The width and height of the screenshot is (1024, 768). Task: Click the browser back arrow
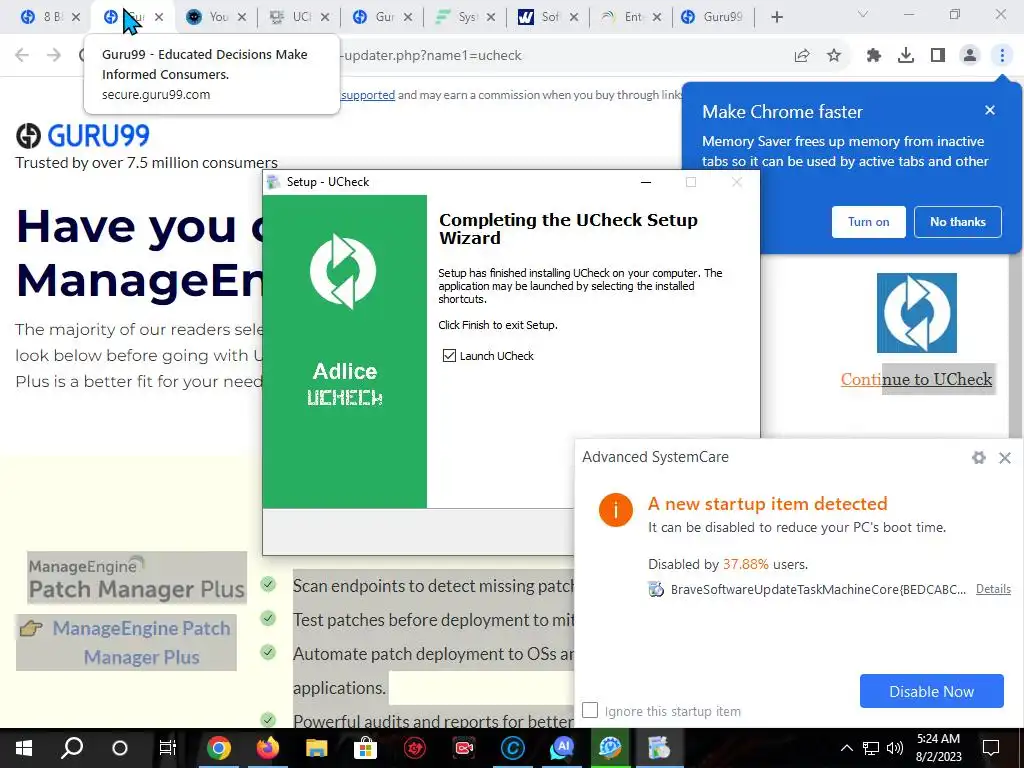tap(22, 55)
